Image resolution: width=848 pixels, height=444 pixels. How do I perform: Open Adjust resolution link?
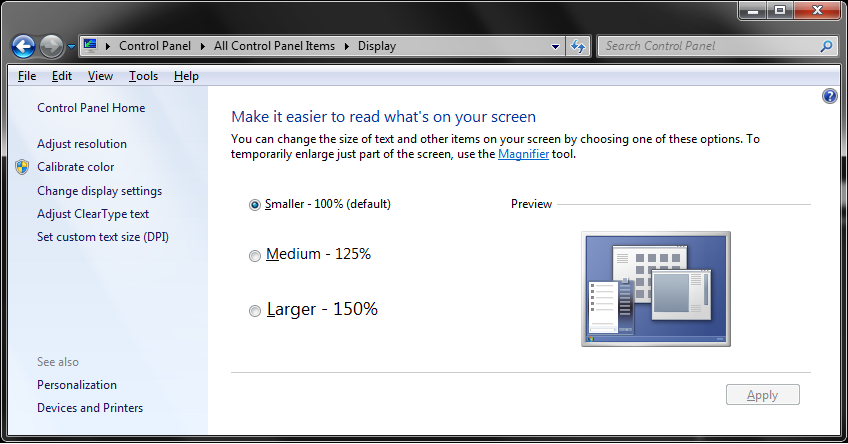tap(82, 144)
